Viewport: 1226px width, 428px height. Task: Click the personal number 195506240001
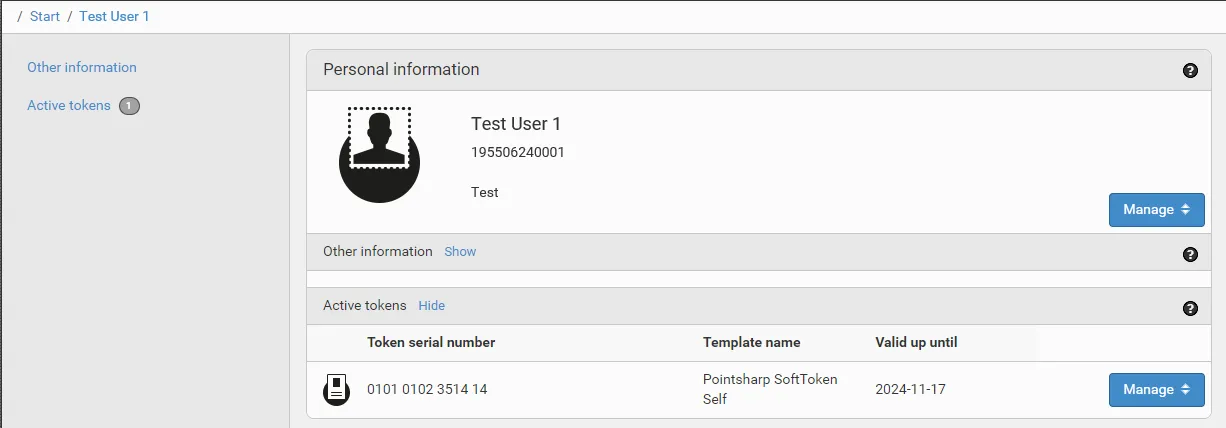518,153
